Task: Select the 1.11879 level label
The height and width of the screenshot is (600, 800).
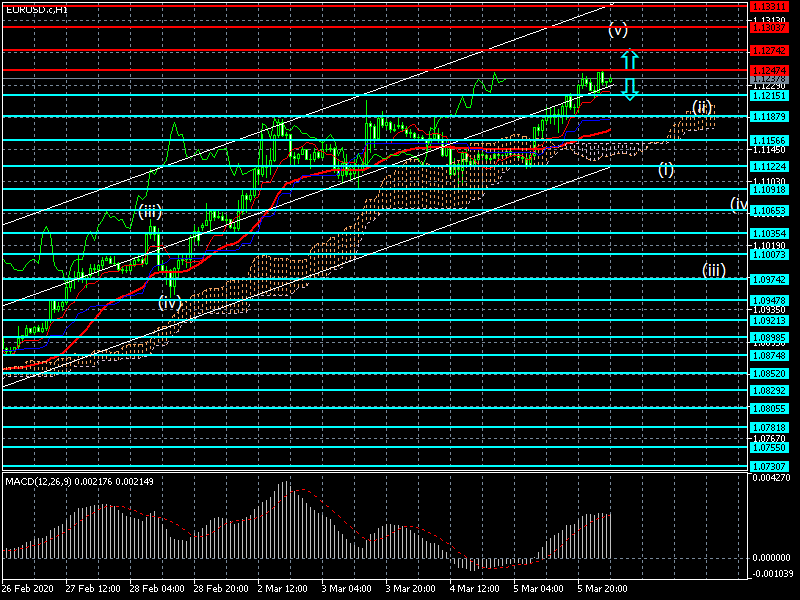Action: [768, 117]
